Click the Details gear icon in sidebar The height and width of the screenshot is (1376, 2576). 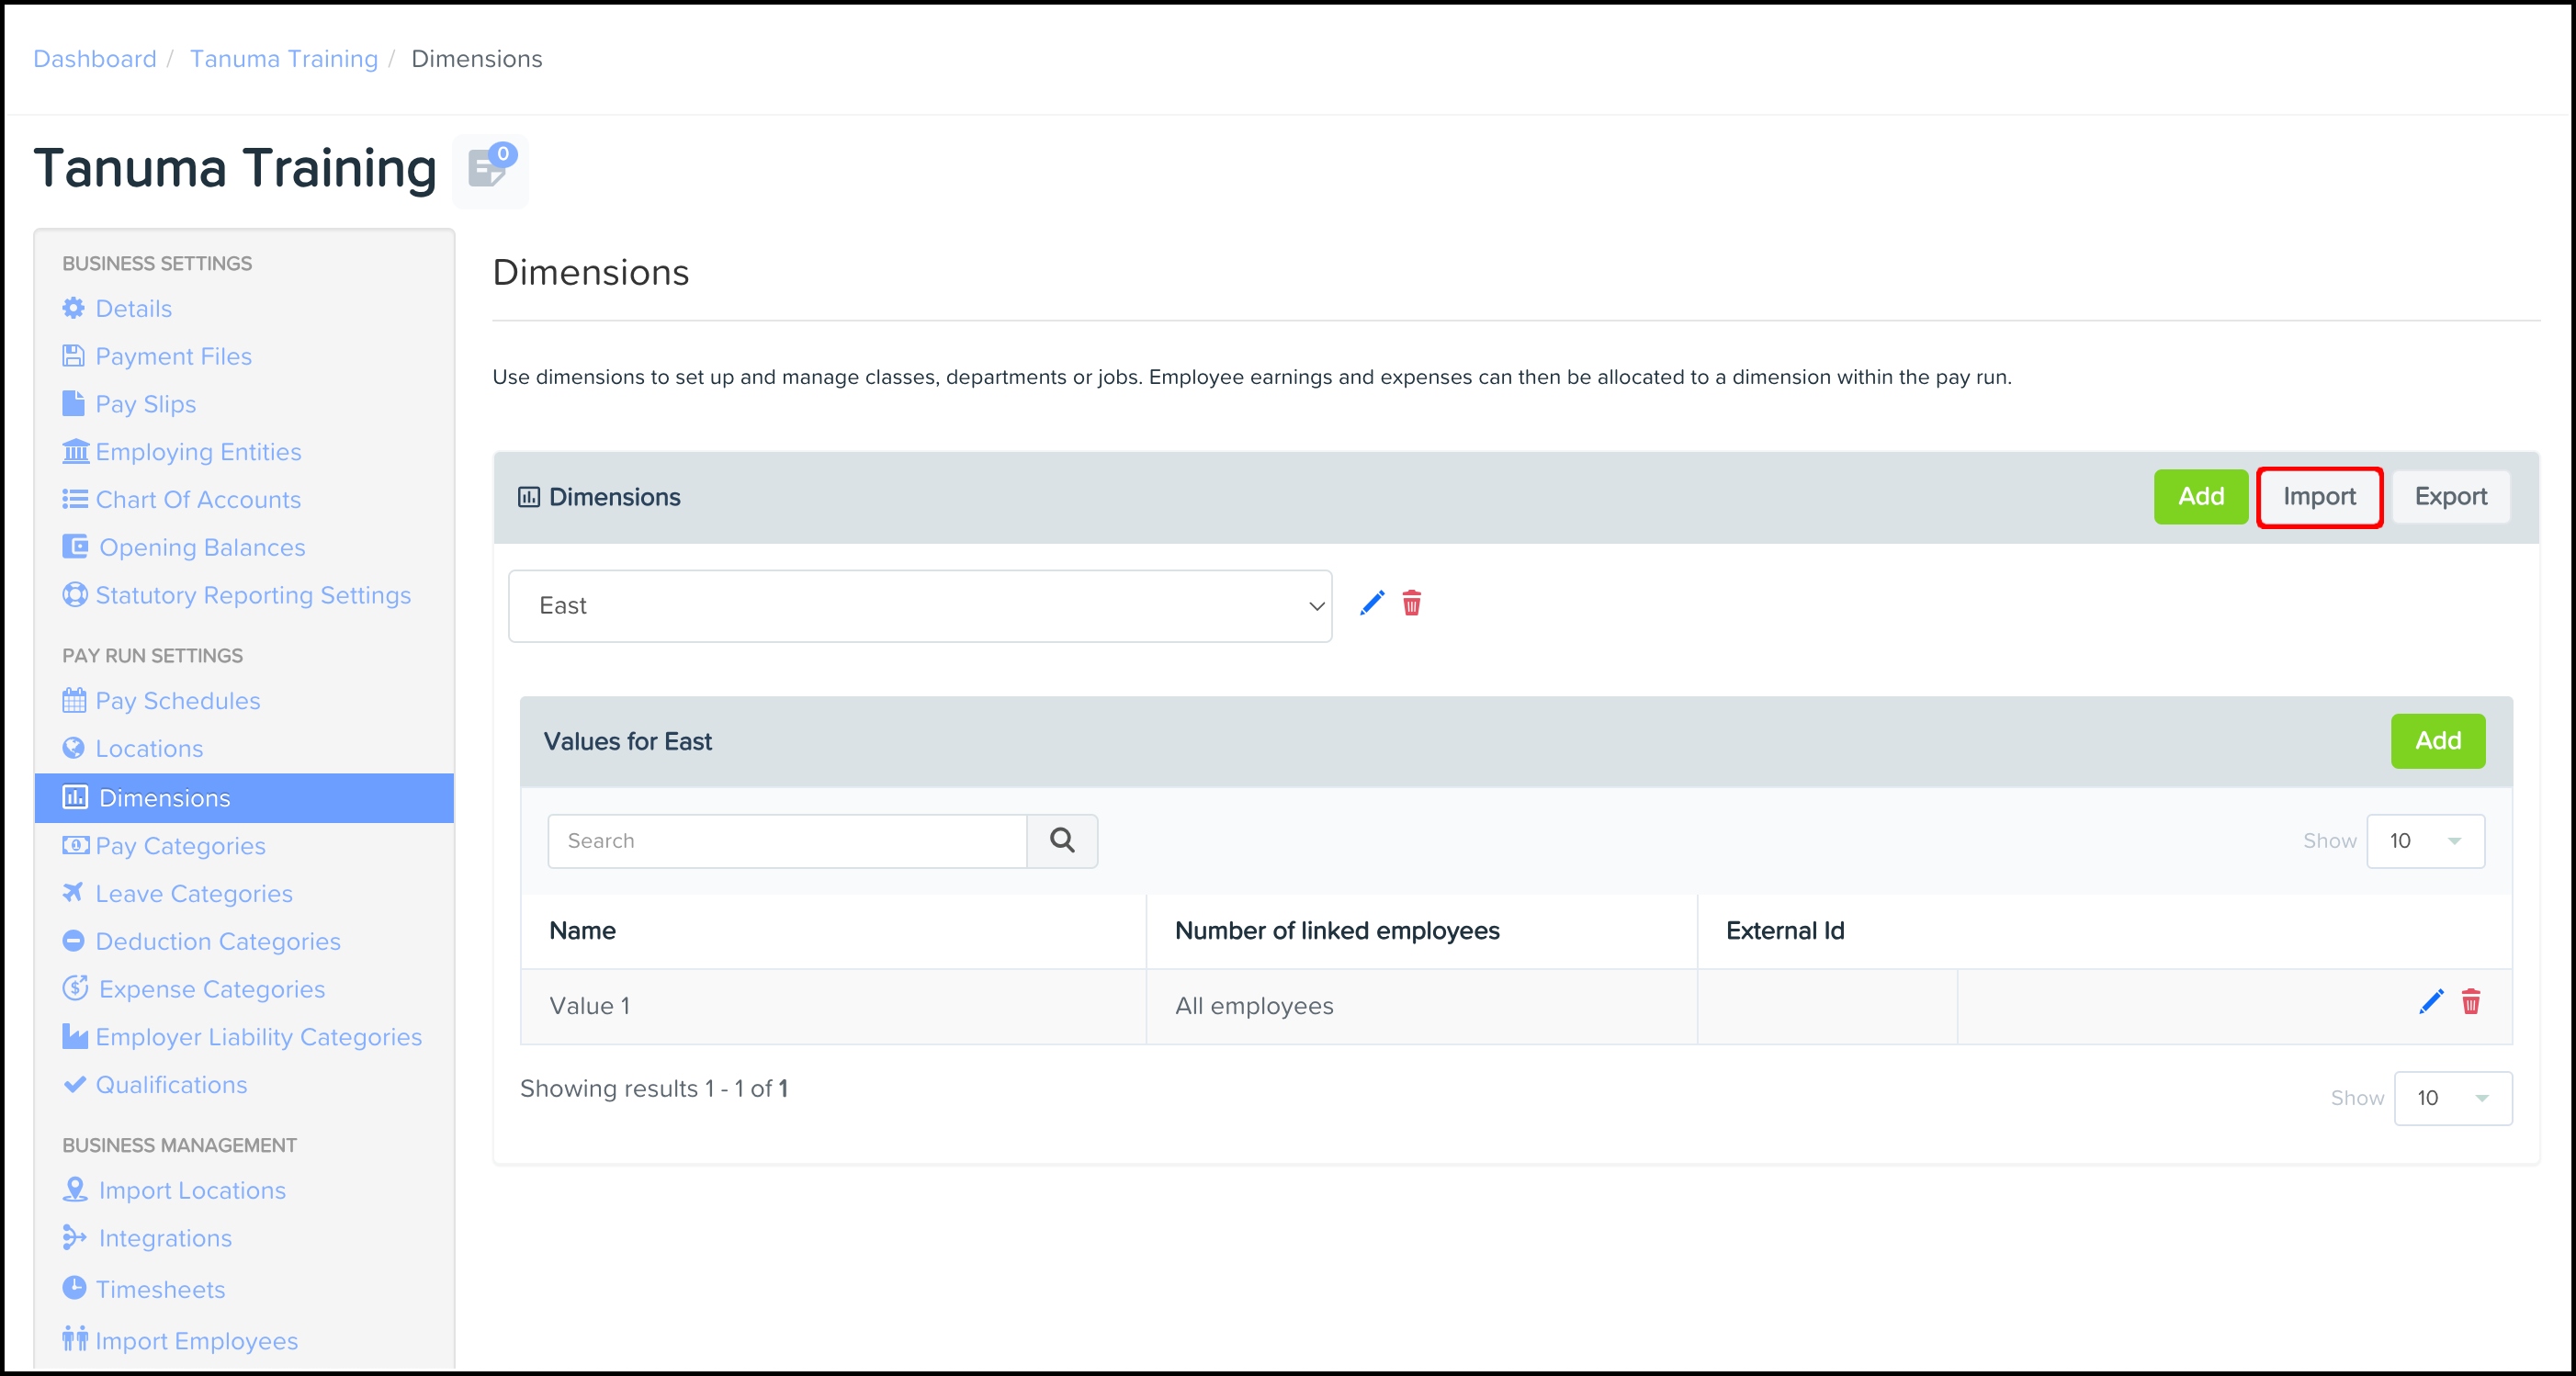pyautogui.click(x=73, y=308)
